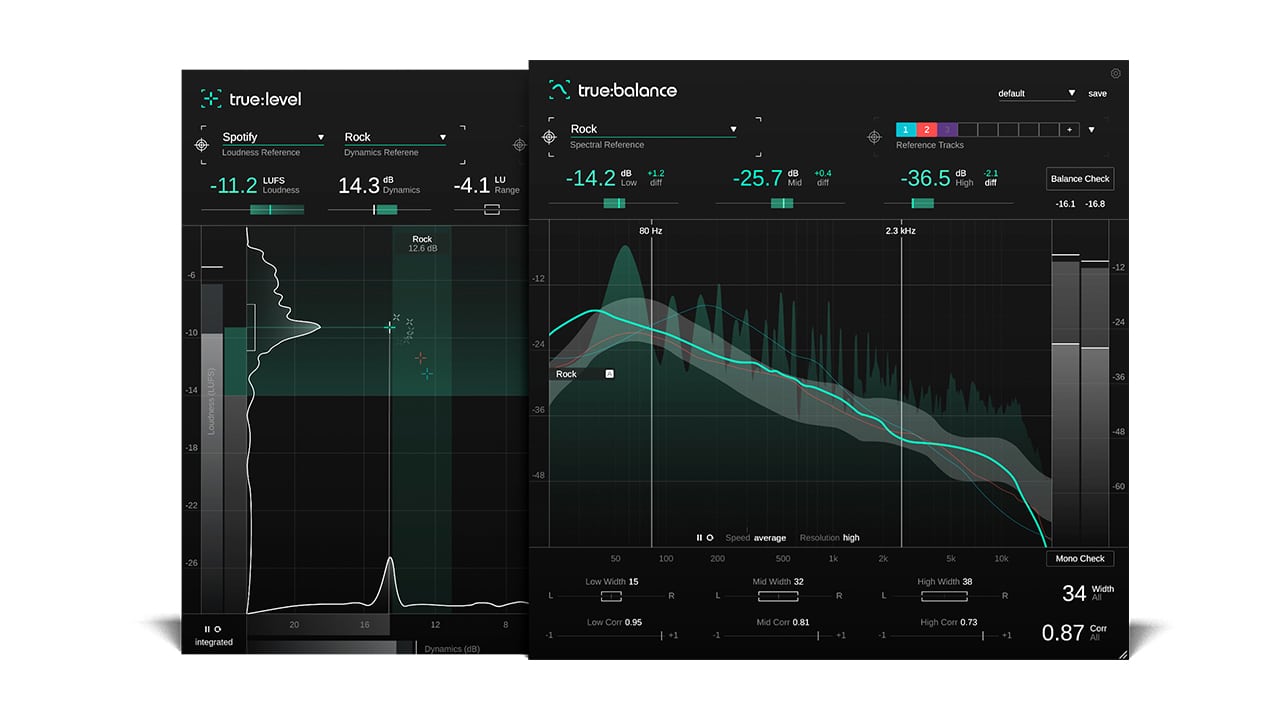Click the Loudness meter bar in true:level
This screenshot has width=1280, height=720.
click(252, 210)
